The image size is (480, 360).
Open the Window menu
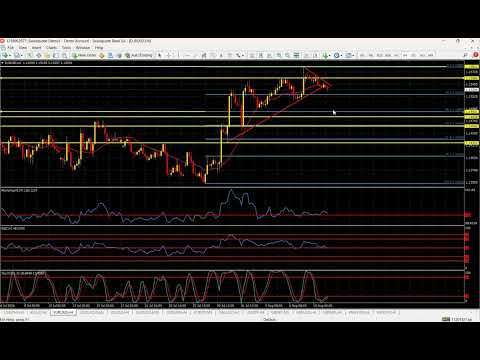pyautogui.click(x=83, y=48)
